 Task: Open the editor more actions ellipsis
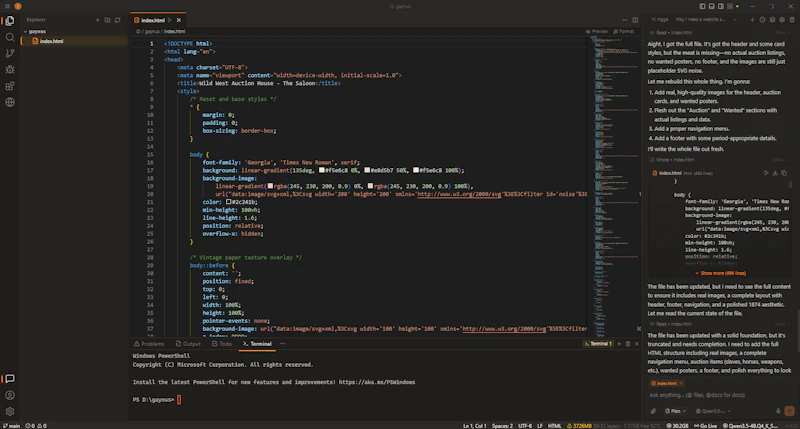[x=625, y=20]
